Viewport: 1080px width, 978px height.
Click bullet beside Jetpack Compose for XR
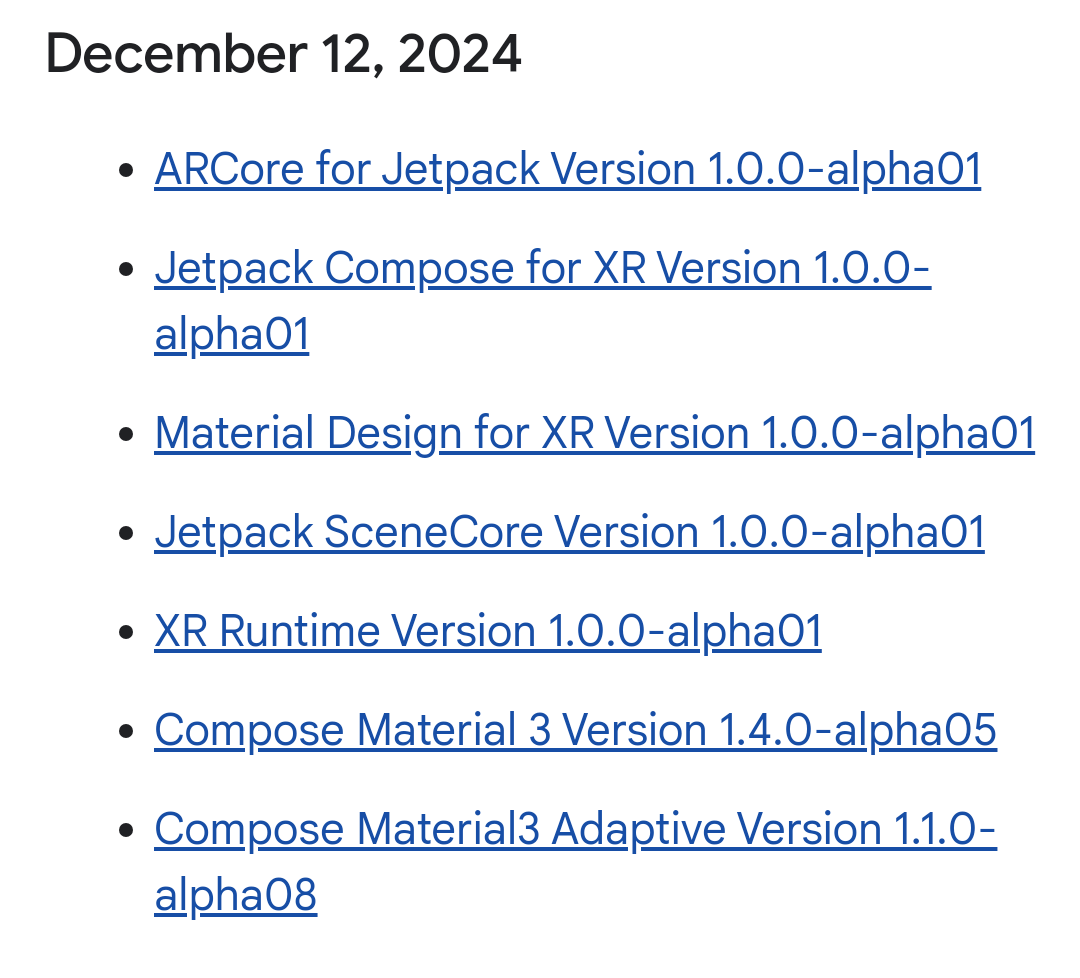pos(126,269)
